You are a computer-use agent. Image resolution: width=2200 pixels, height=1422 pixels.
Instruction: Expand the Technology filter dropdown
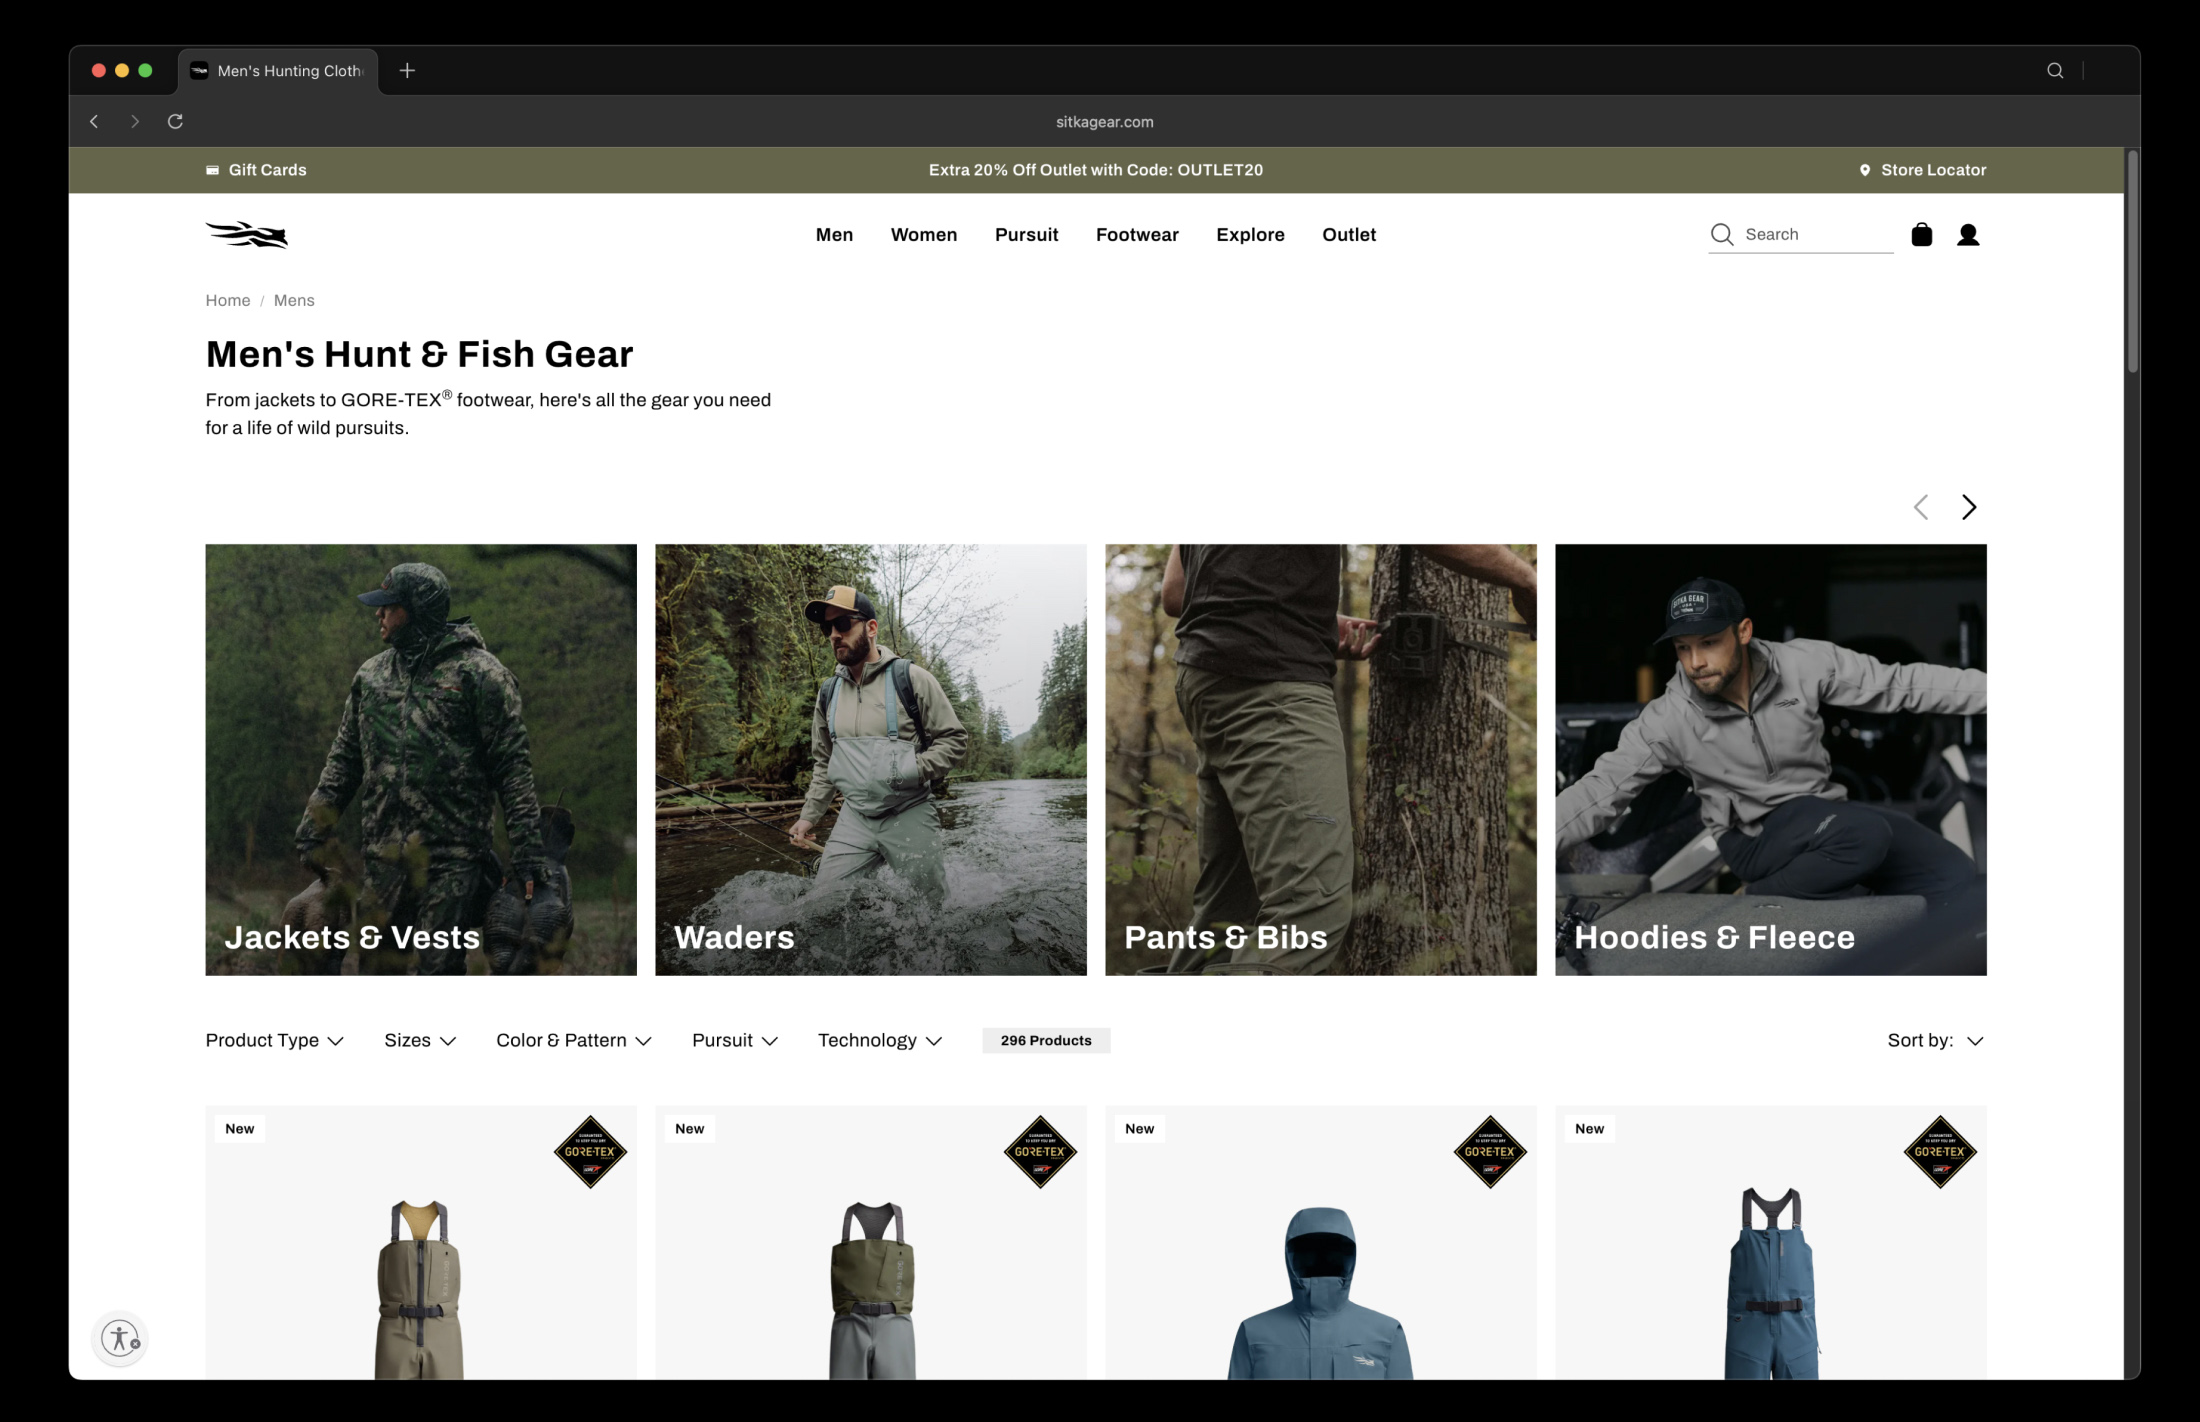pyautogui.click(x=880, y=1040)
